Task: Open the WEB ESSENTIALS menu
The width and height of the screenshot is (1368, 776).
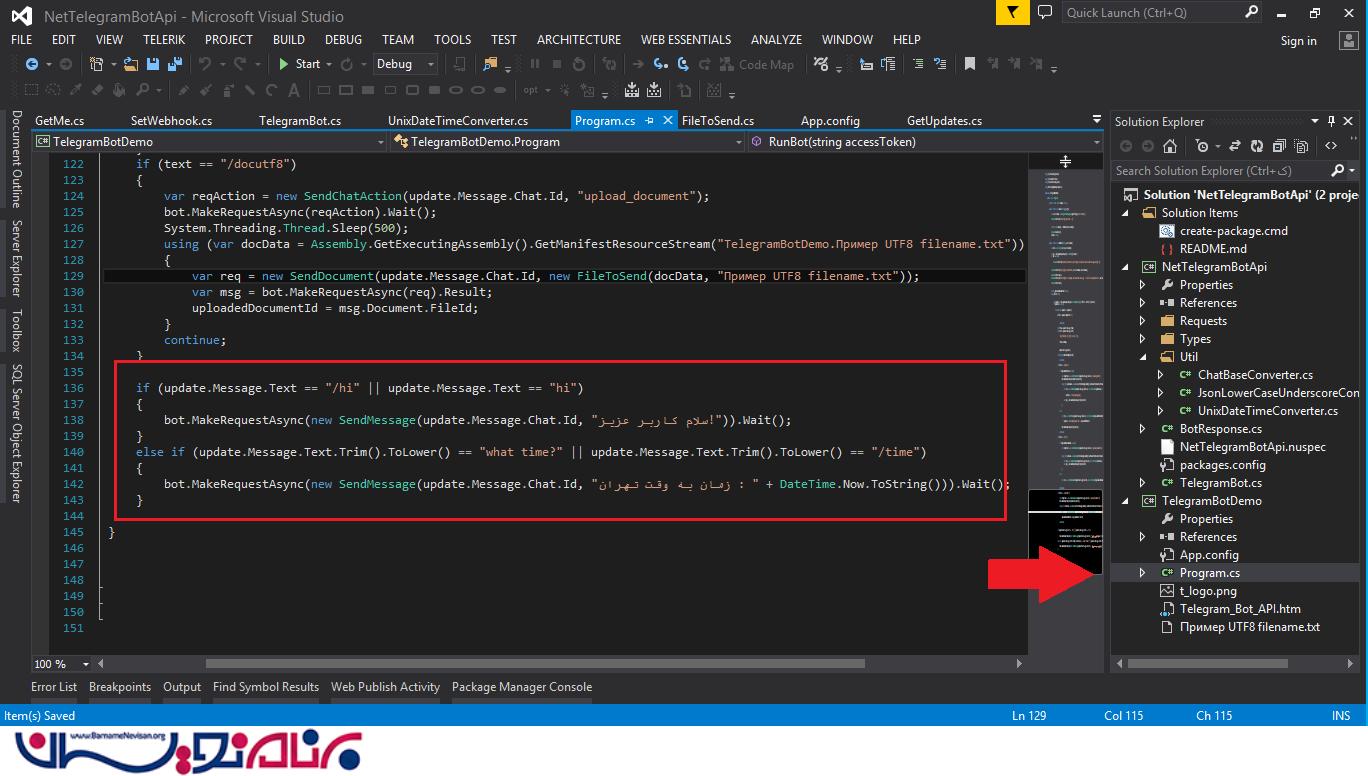Action: 685,39
